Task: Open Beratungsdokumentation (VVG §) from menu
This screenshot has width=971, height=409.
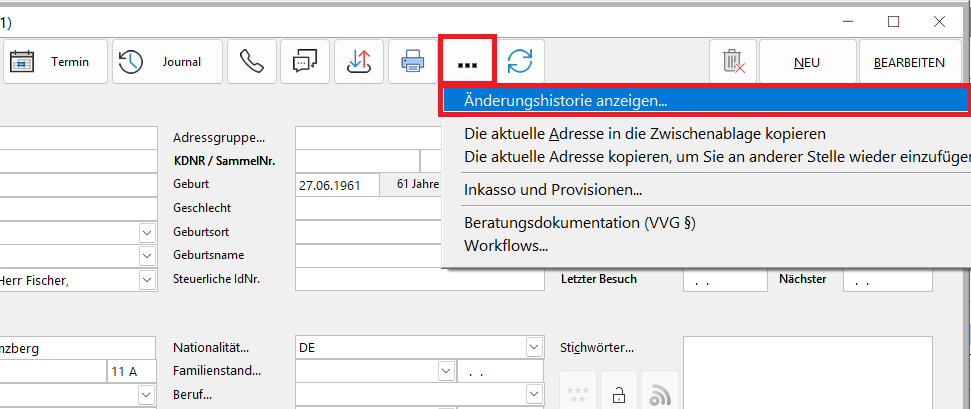Action: 579,222
